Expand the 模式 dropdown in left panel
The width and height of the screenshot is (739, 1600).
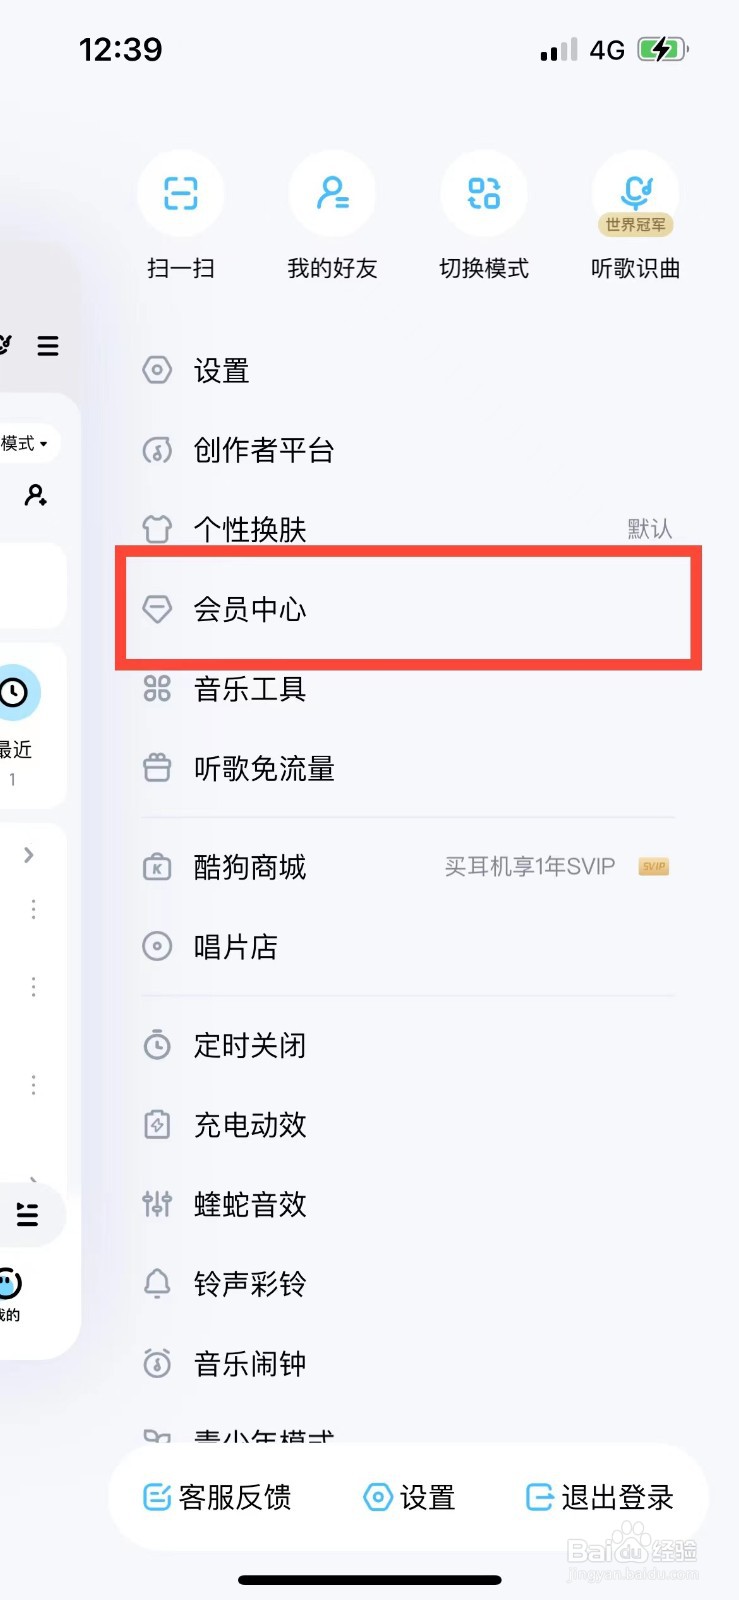tap(27, 443)
